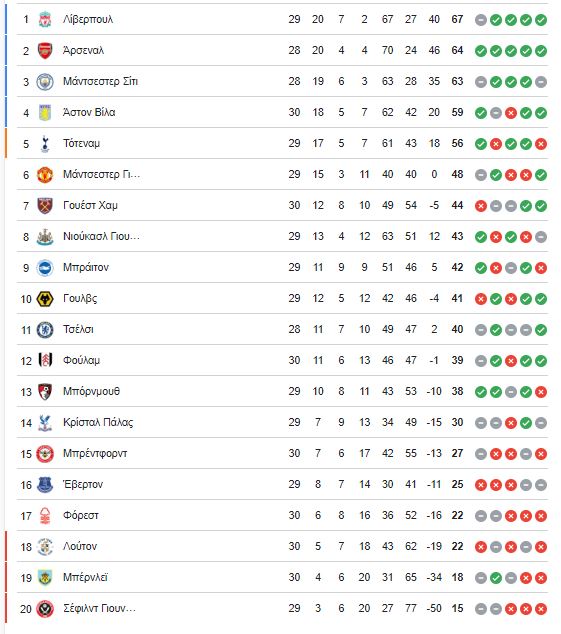The width and height of the screenshot is (561, 634).
Task: Click the Everton club crest icon
Action: point(45,484)
